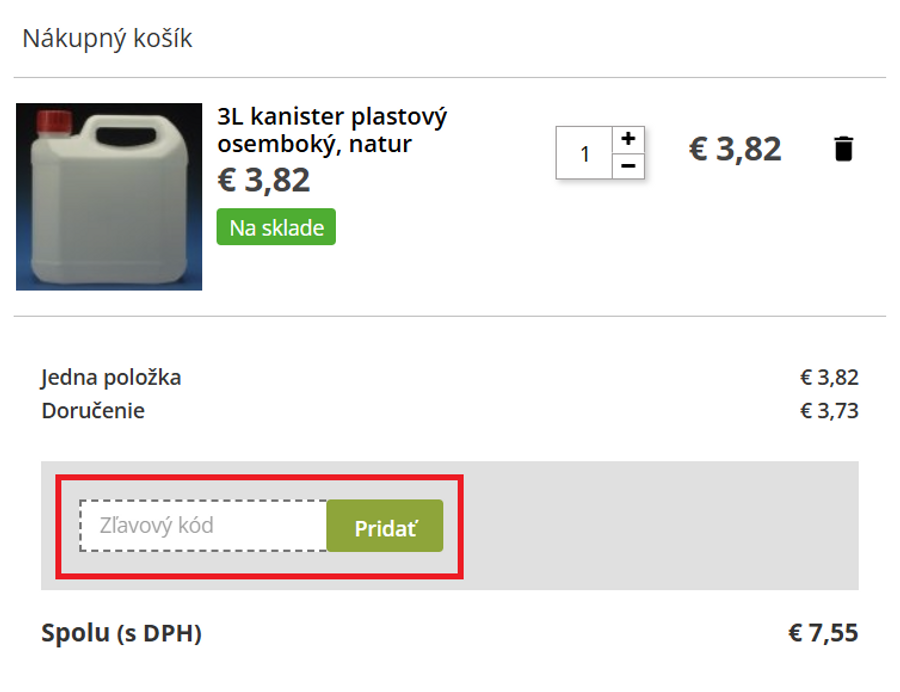The width and height of the screenshot is (900, 692).
Task: Focus the Zľavový kód input field
Action: 203,526
